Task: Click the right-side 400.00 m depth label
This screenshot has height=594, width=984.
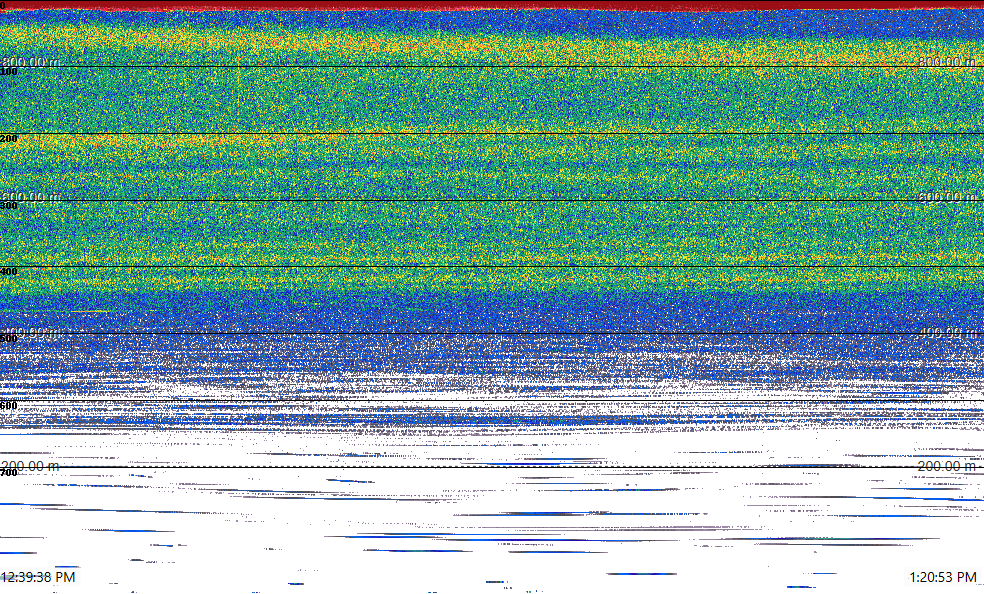Action: coord(947,332)
